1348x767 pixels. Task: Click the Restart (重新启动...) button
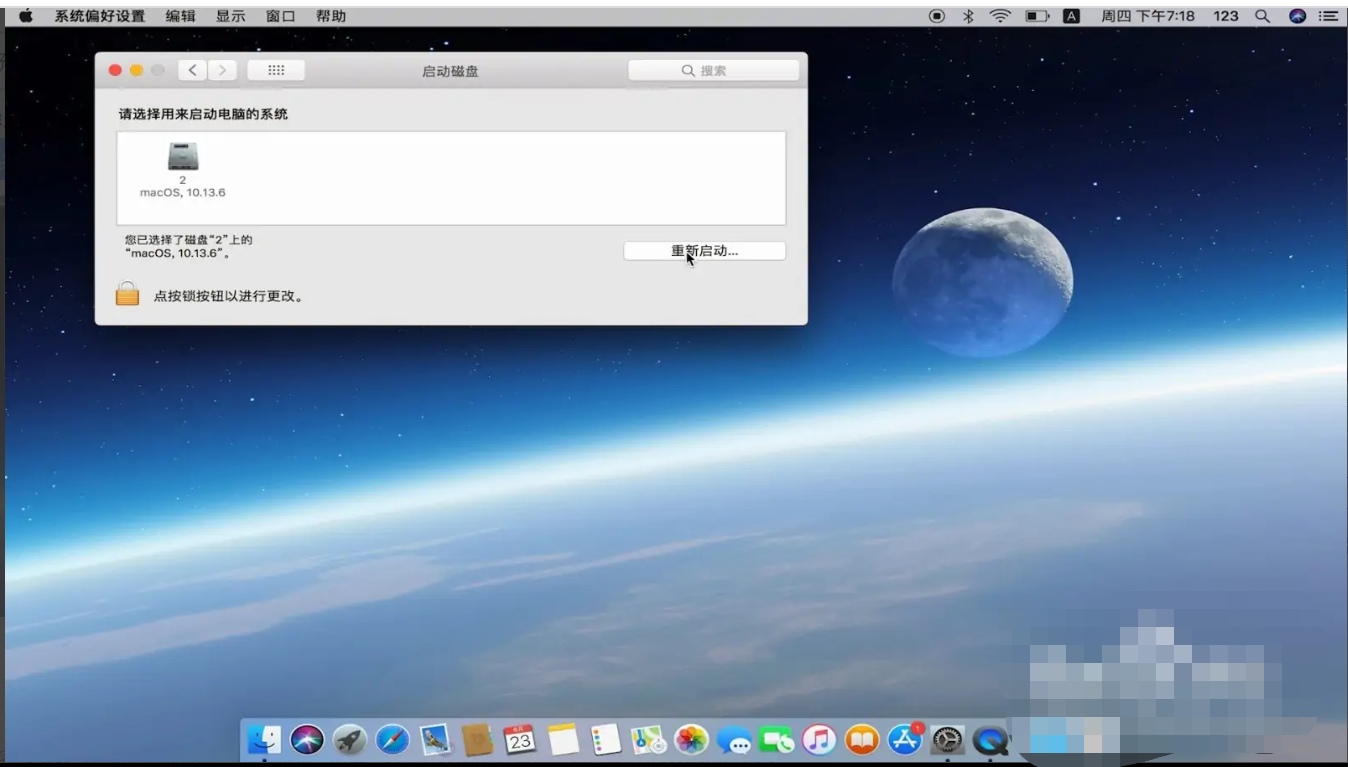tap(704, 251)
